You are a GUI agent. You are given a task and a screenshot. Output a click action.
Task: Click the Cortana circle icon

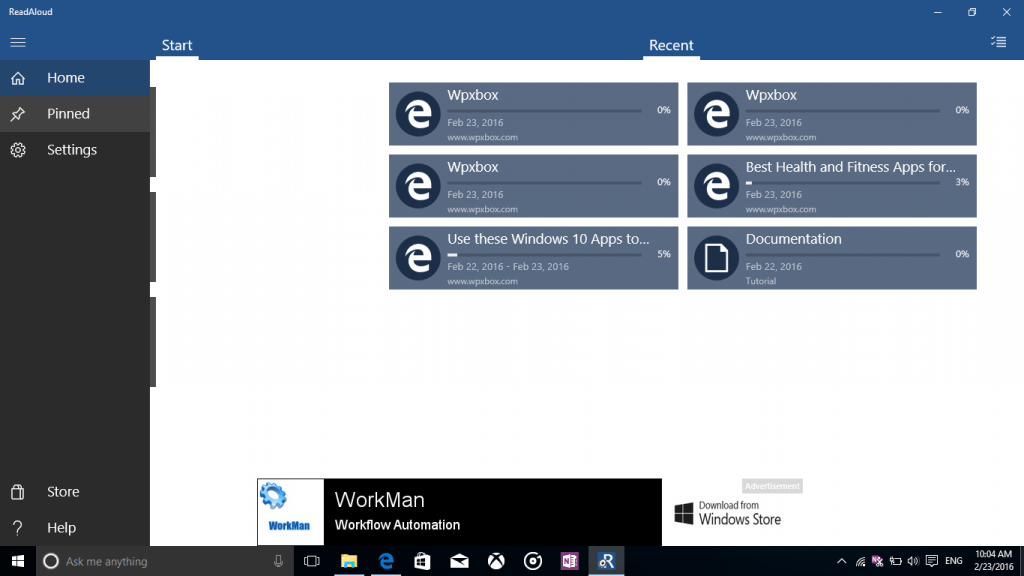50,561
